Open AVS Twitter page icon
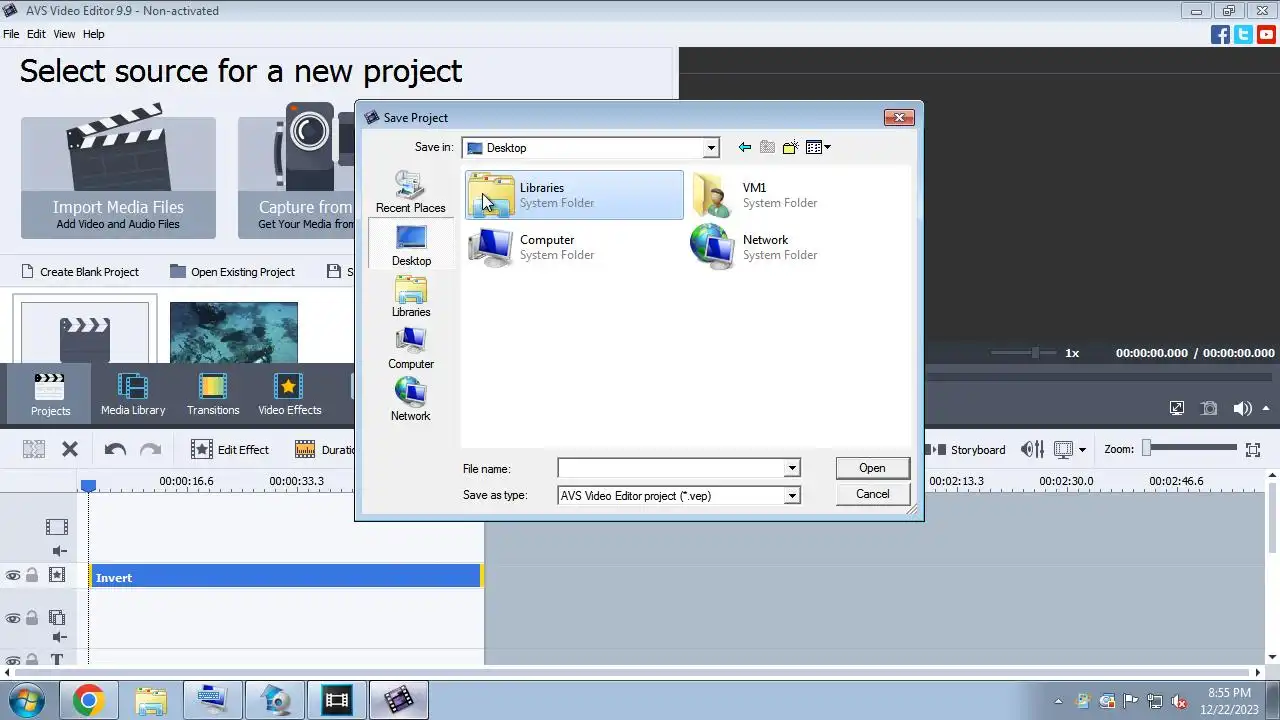 click(x=1243, y=34)
